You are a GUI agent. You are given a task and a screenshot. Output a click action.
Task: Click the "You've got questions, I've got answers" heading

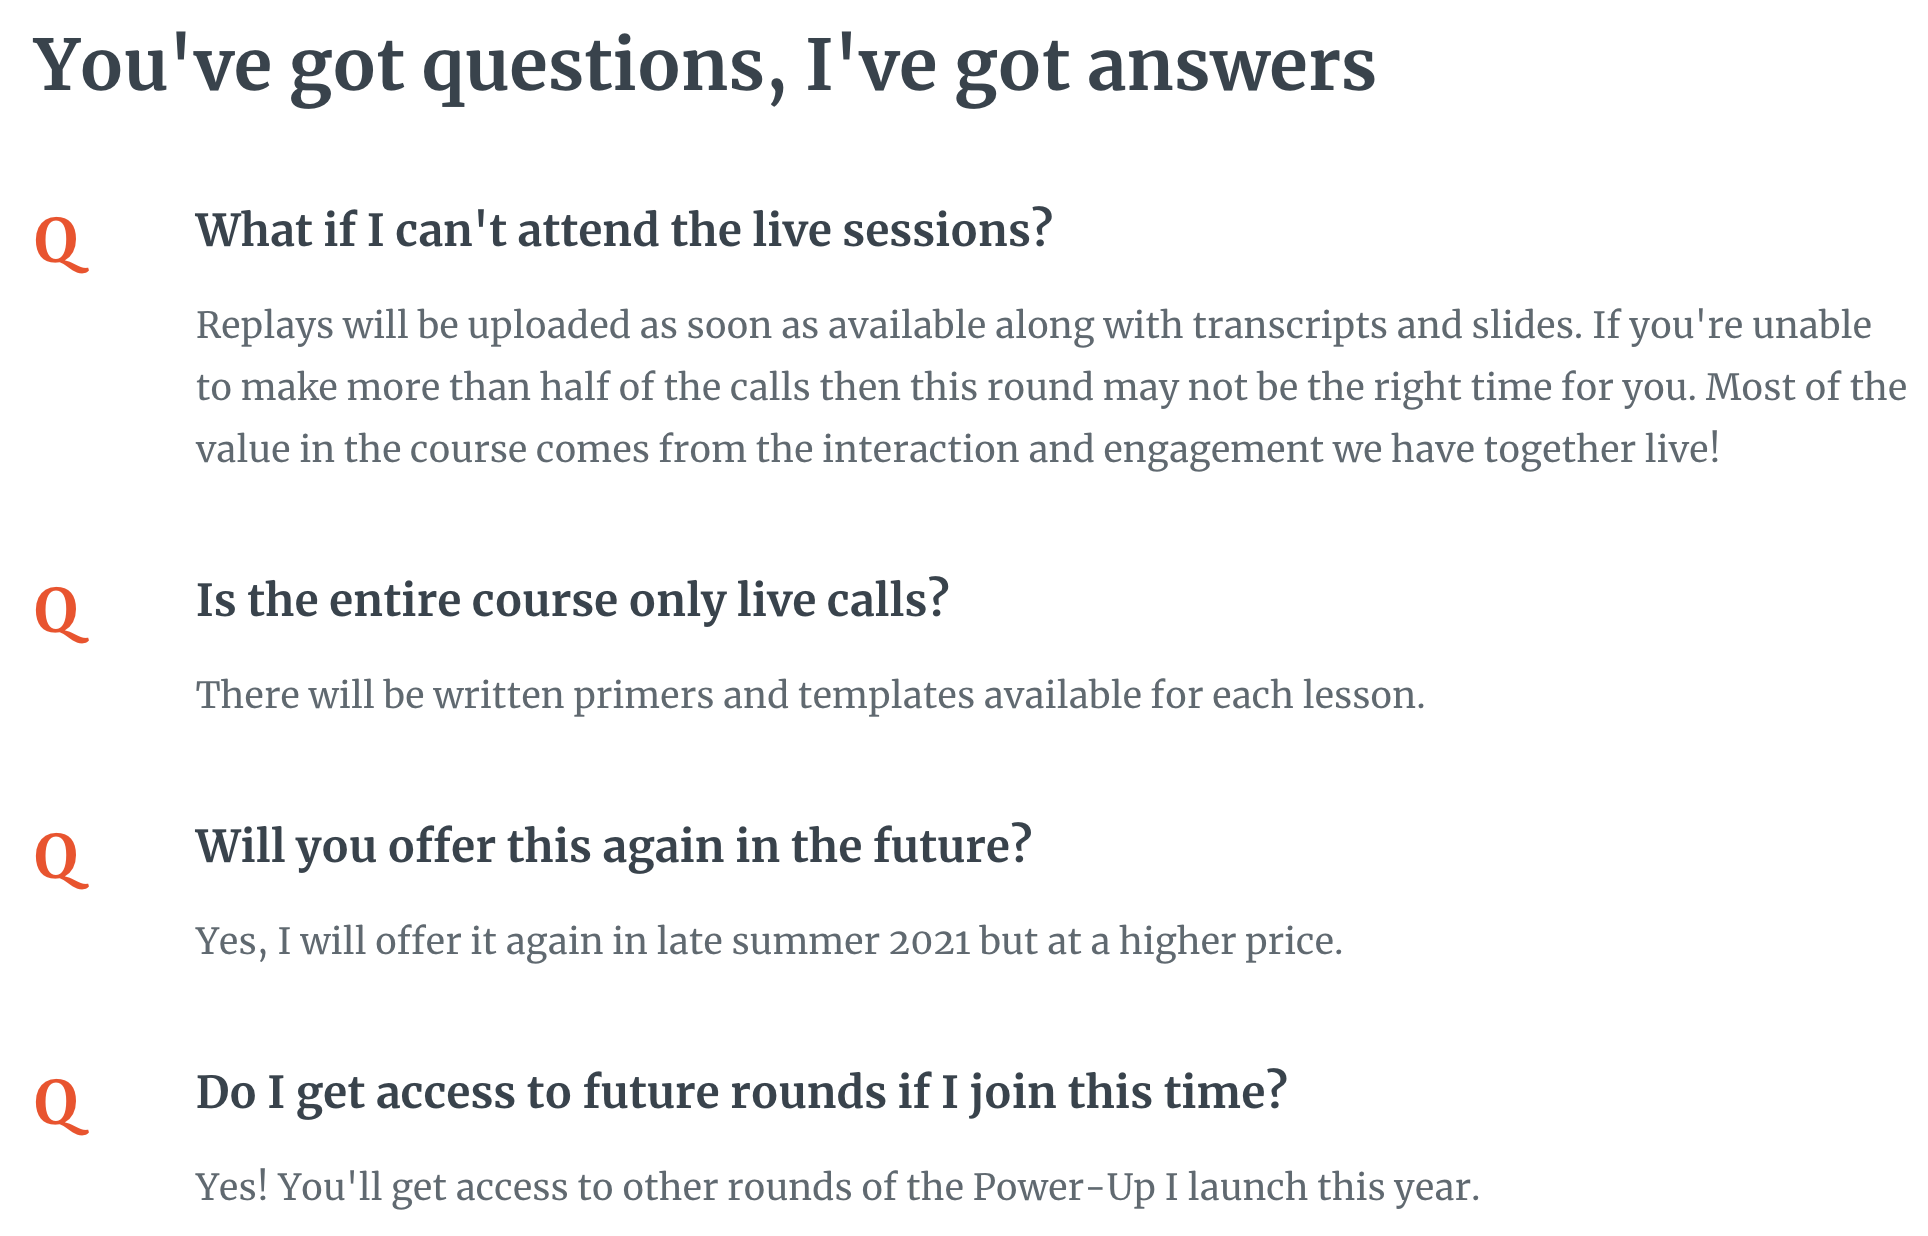705,66
